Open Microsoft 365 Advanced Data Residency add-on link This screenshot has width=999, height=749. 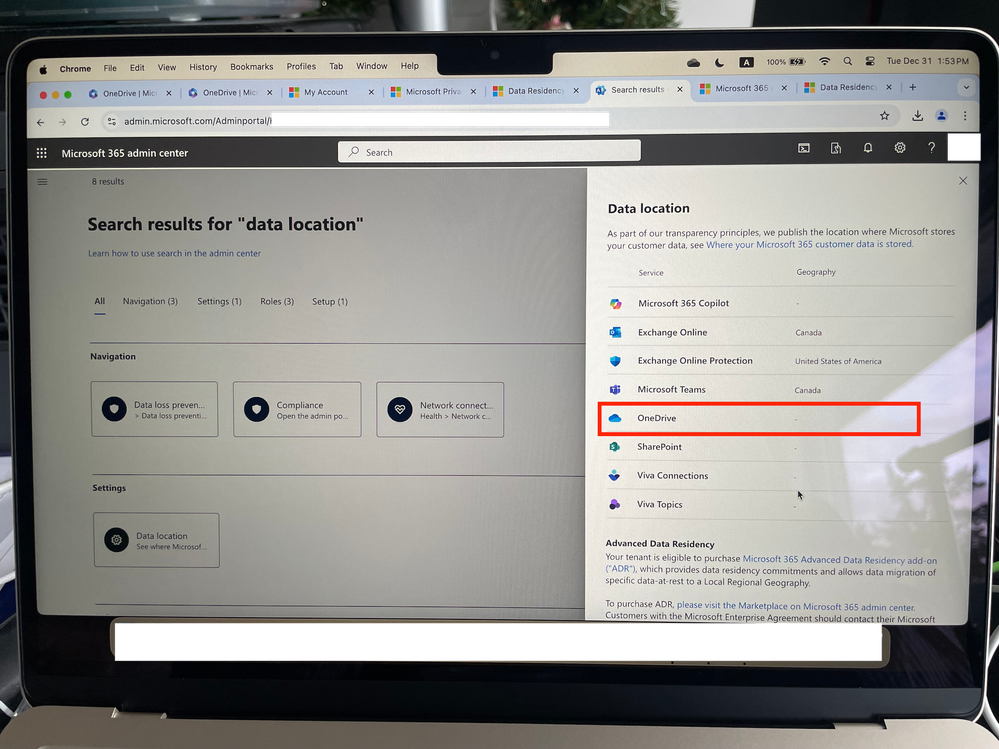click(x=840, y=560)
